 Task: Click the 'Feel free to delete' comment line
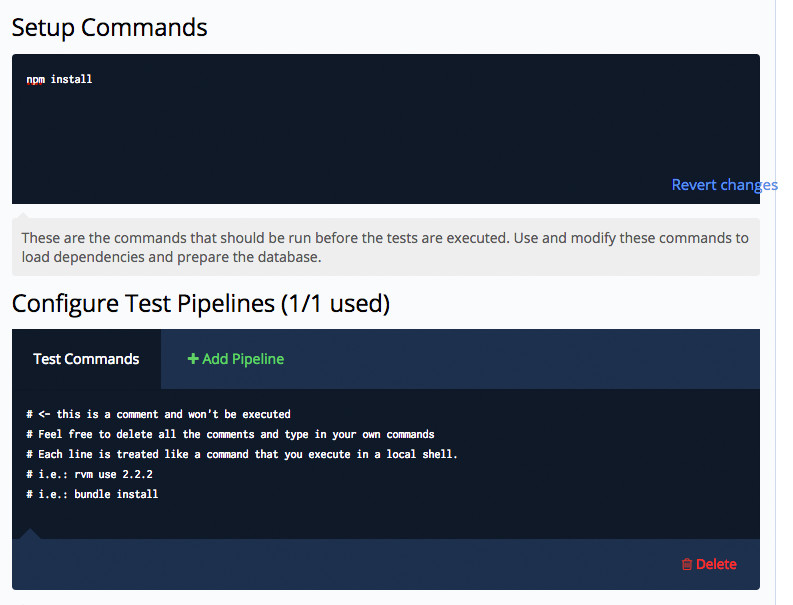230,434
